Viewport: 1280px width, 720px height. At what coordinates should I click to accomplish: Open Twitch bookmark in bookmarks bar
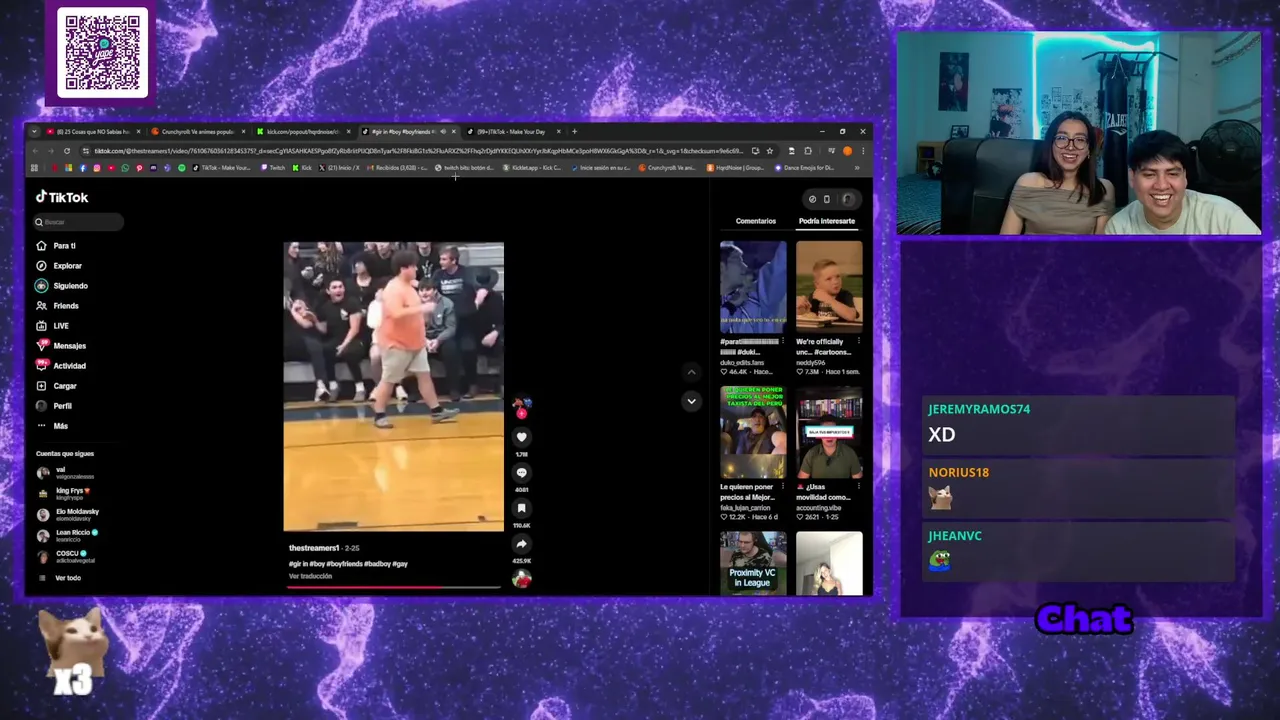pyautogui.click(x=273, y=168)
